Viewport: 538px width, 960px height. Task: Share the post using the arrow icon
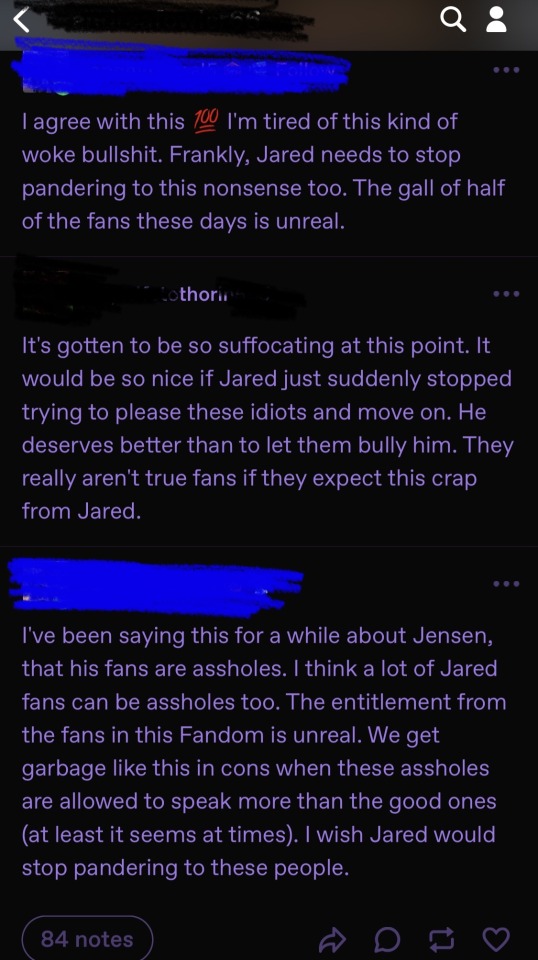[x=333, y=939]
